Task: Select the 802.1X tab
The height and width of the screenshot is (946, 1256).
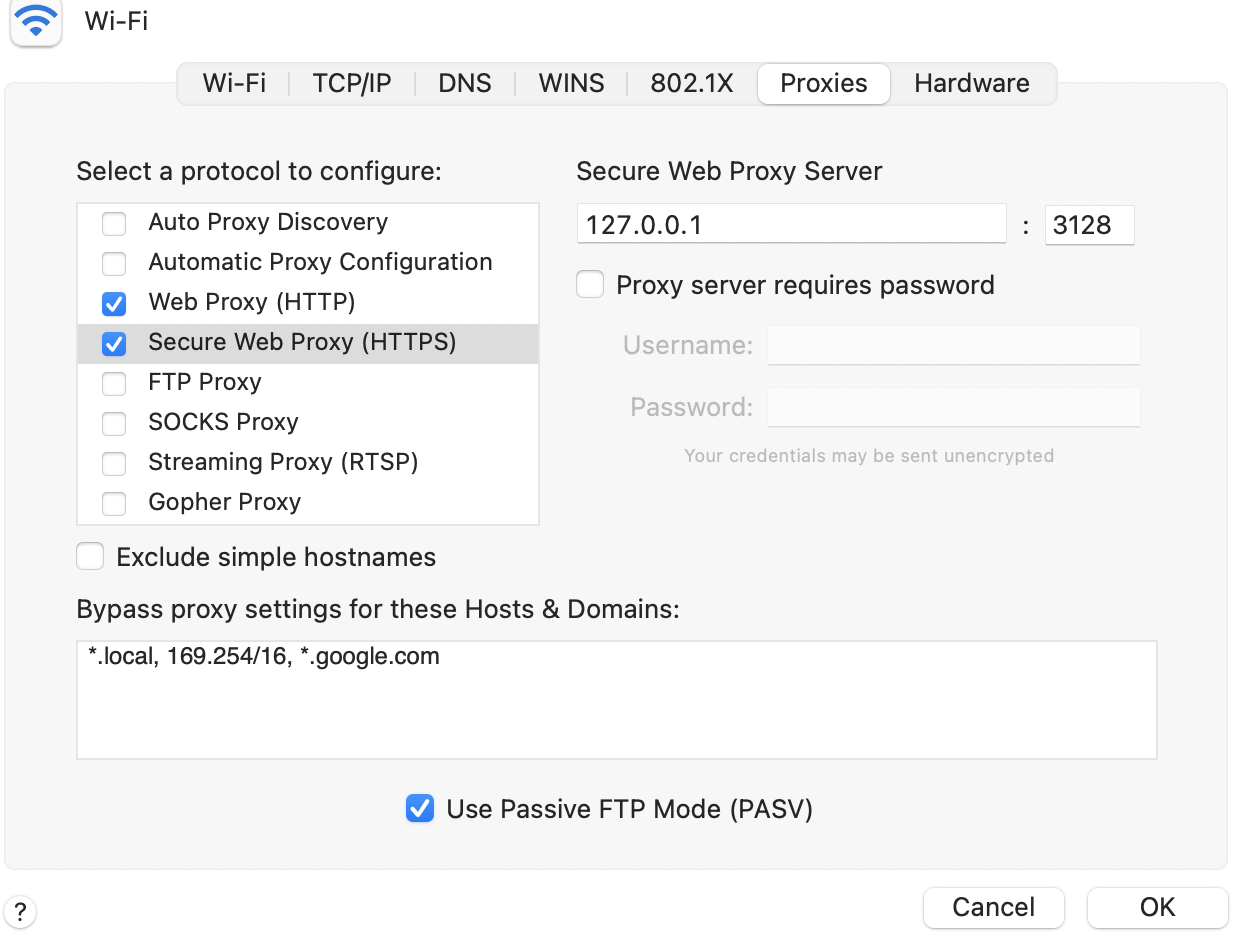Action: [x=692, y=83]
